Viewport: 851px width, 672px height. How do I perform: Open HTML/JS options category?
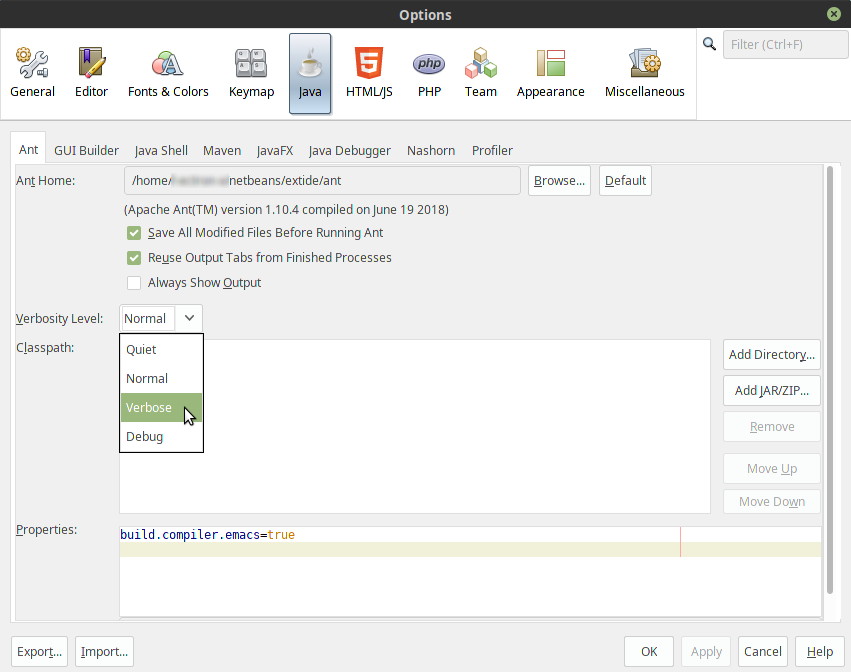(x=369, y=73)
